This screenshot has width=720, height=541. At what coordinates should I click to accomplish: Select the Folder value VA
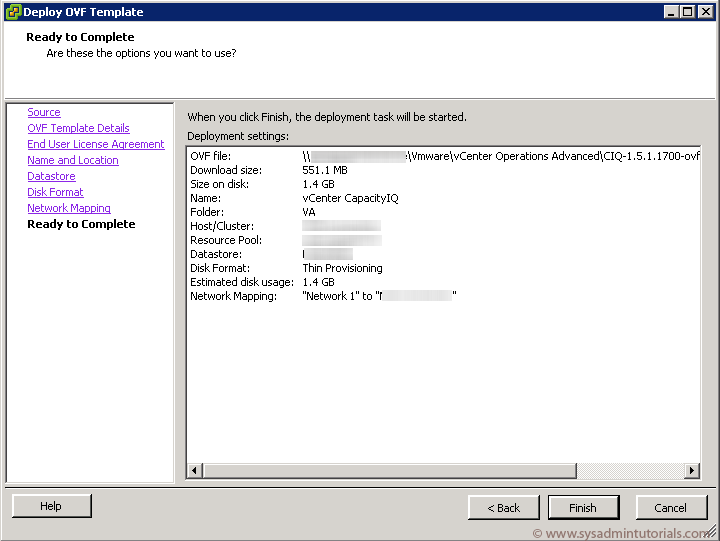(x=309, y=212)
